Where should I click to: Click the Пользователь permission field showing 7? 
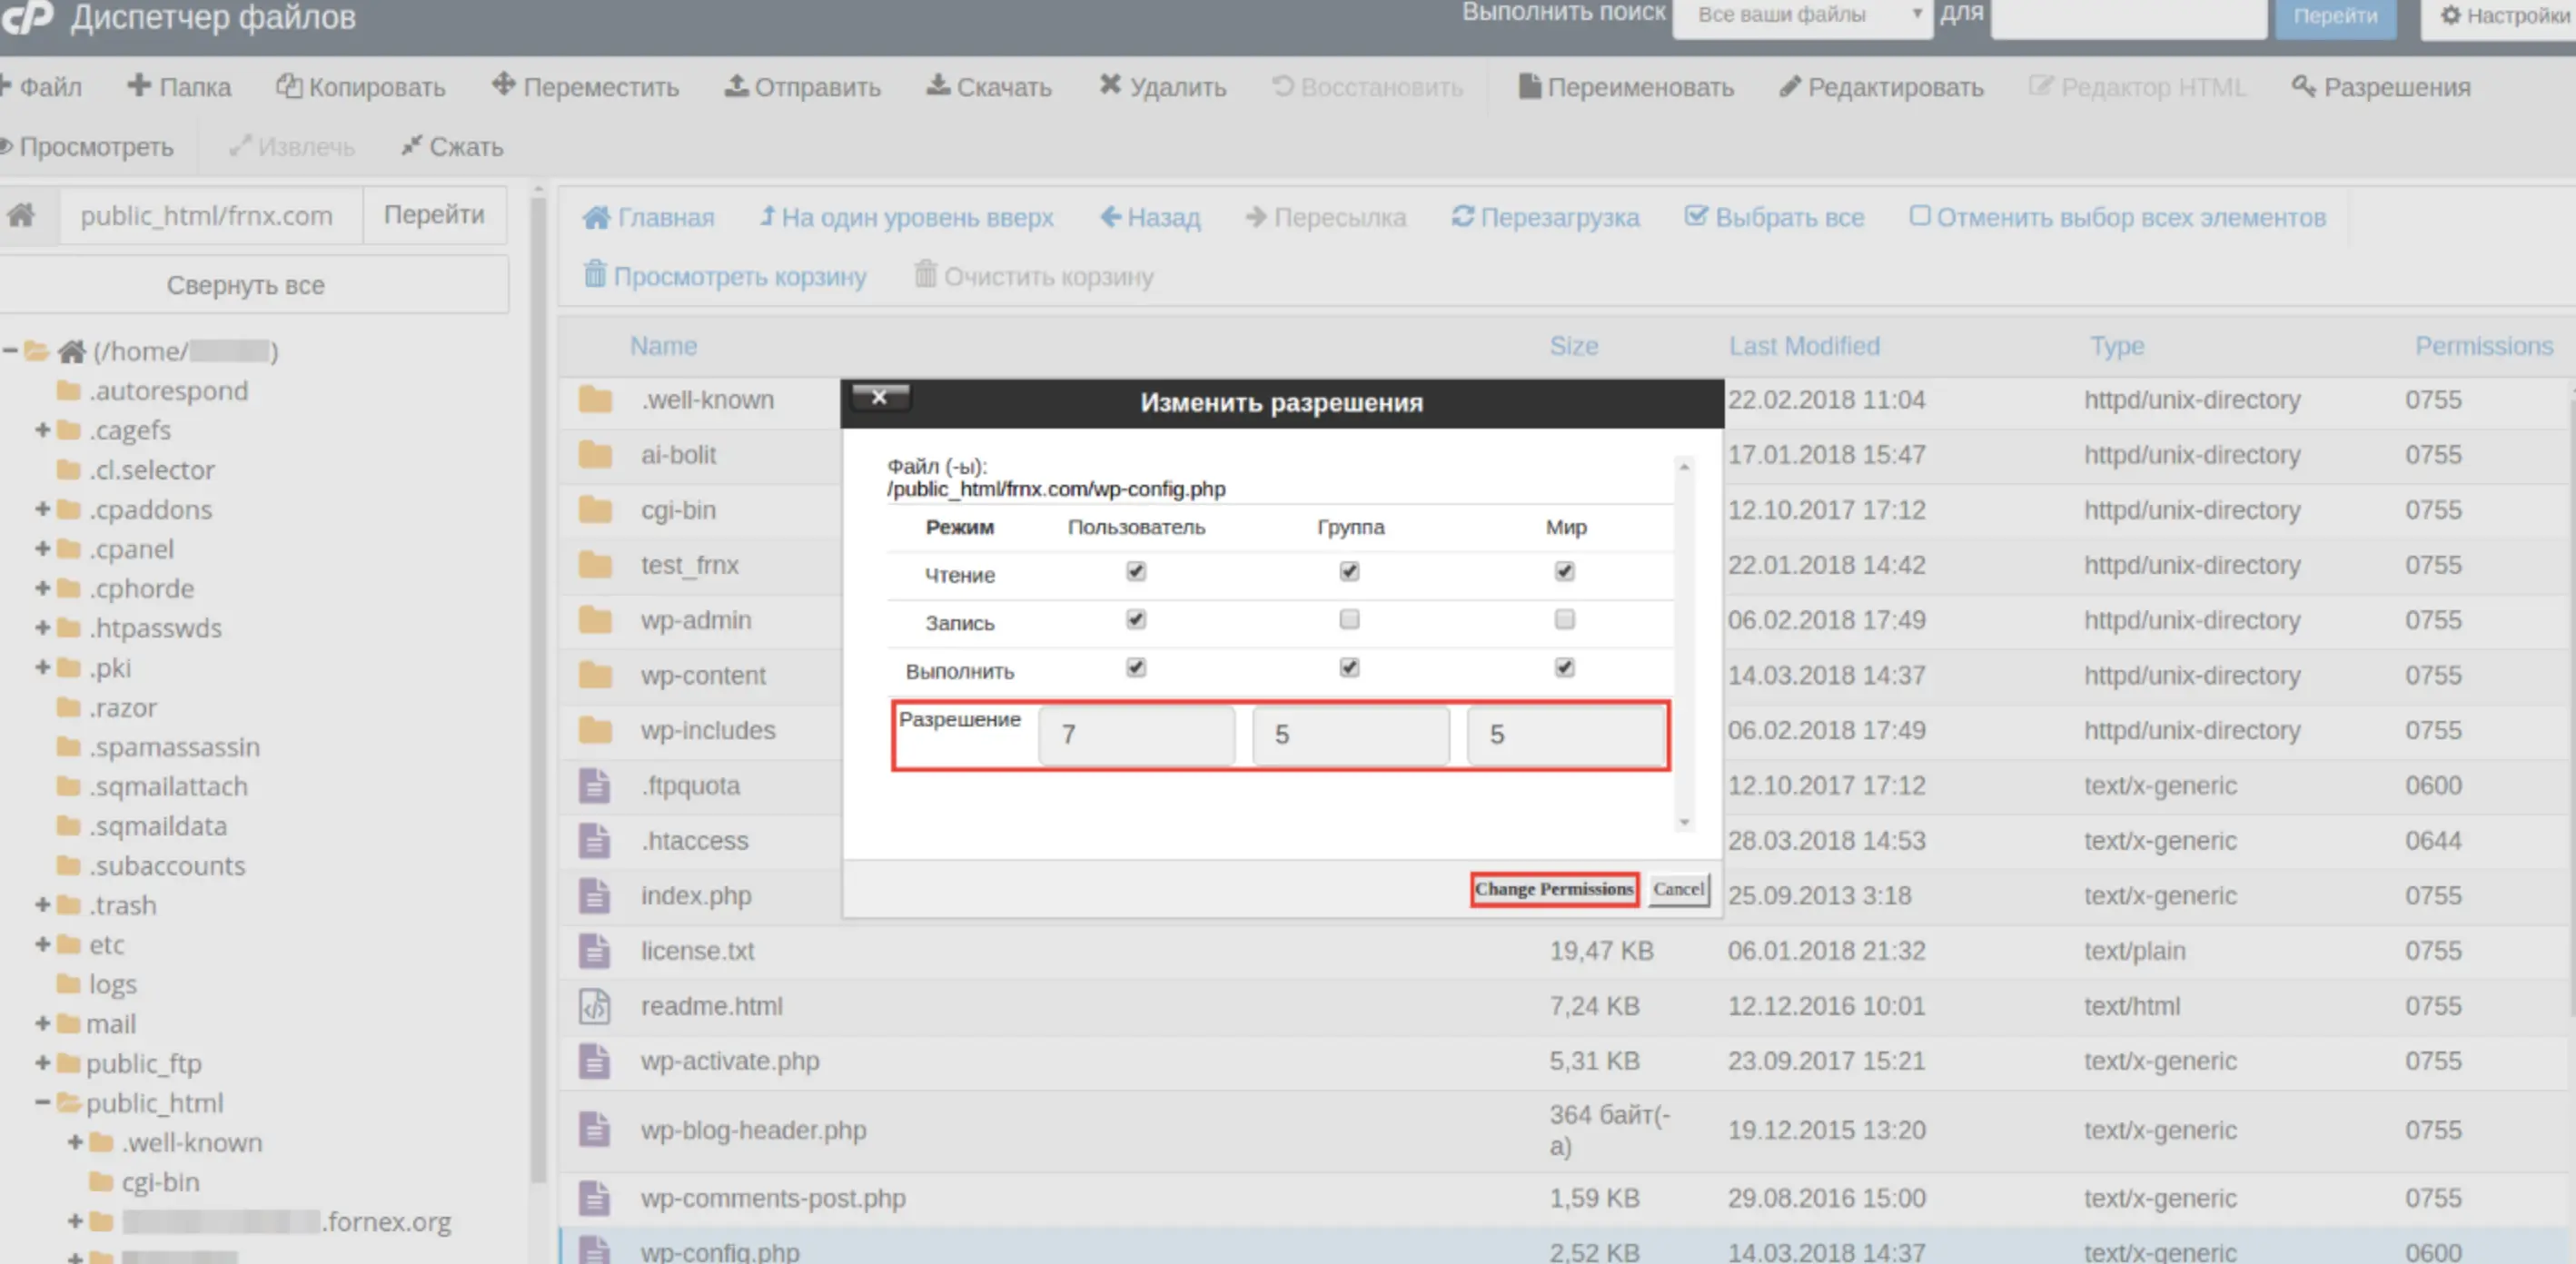(1136, 735)
